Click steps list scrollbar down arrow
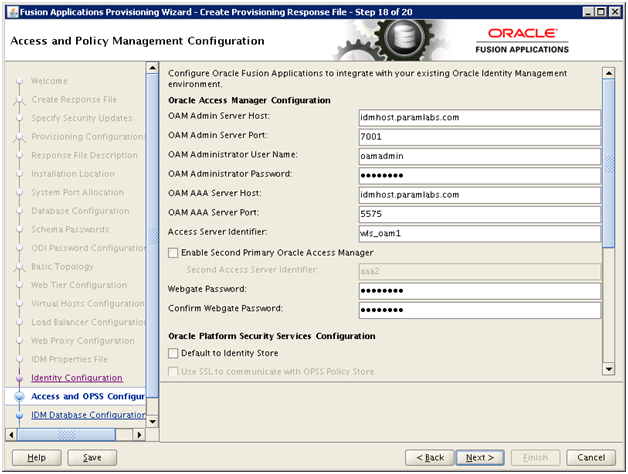Screen dimensions: 628x474 click(152, 422)
